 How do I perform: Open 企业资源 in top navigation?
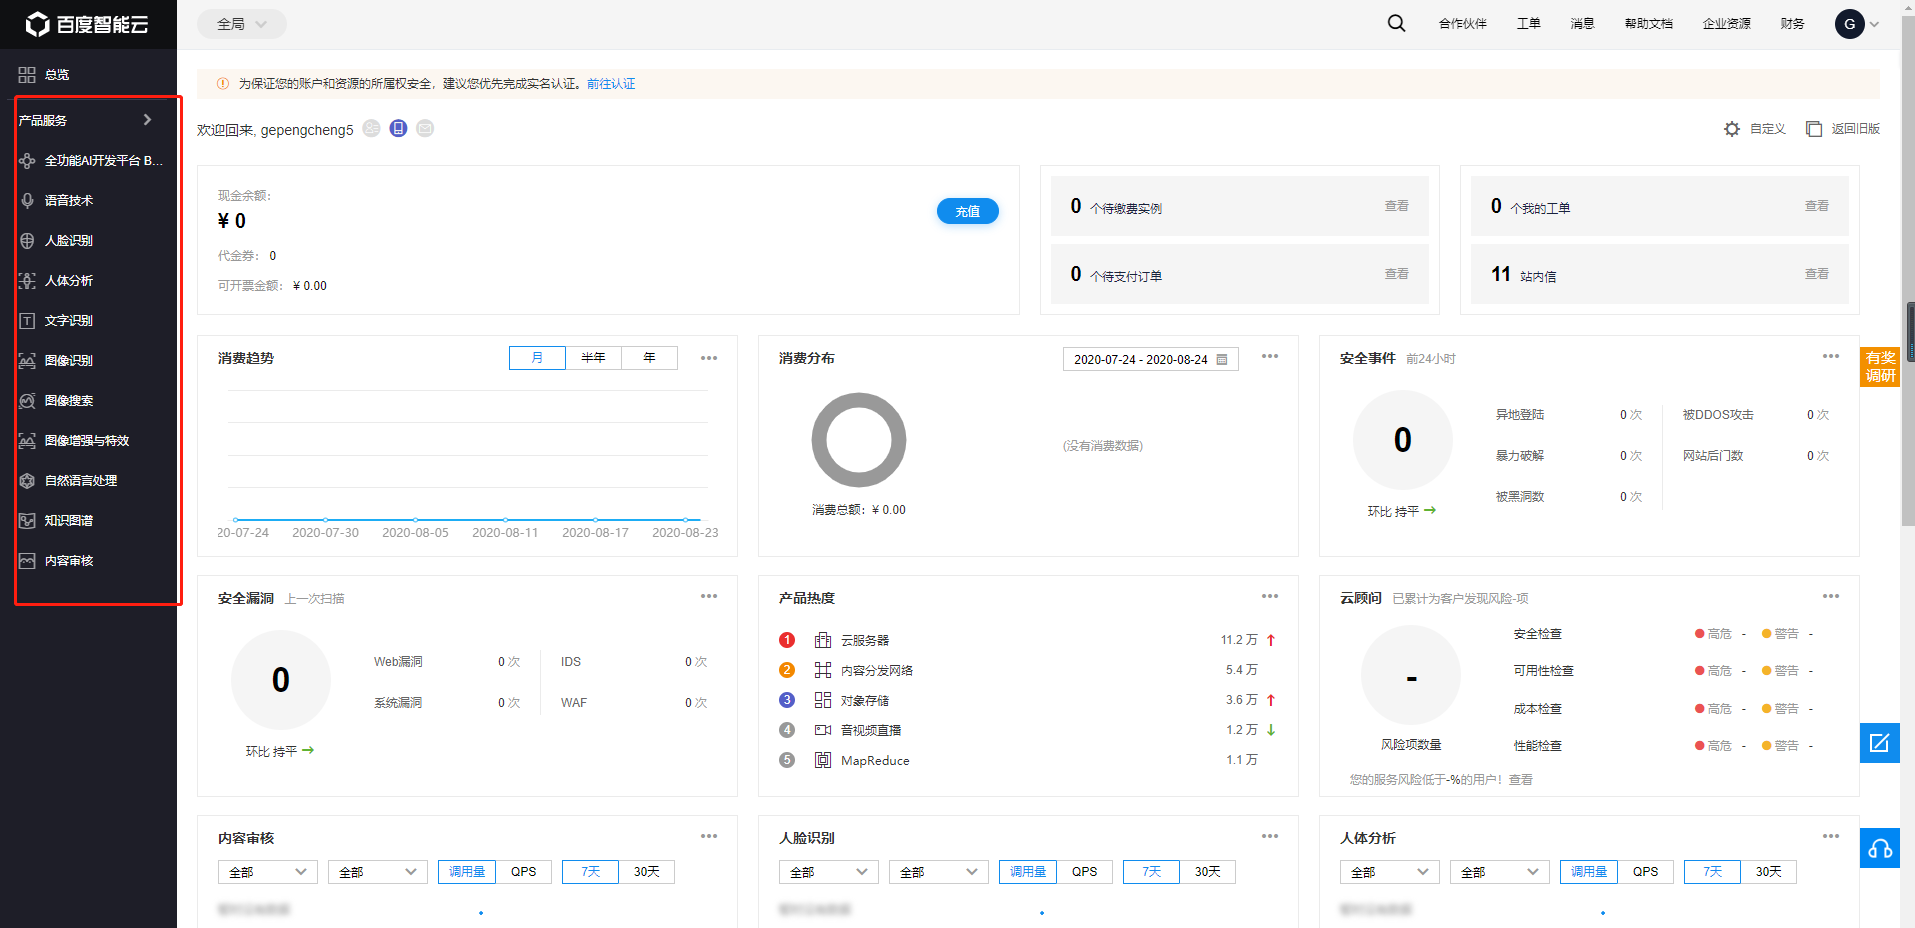coord(1727,24)
